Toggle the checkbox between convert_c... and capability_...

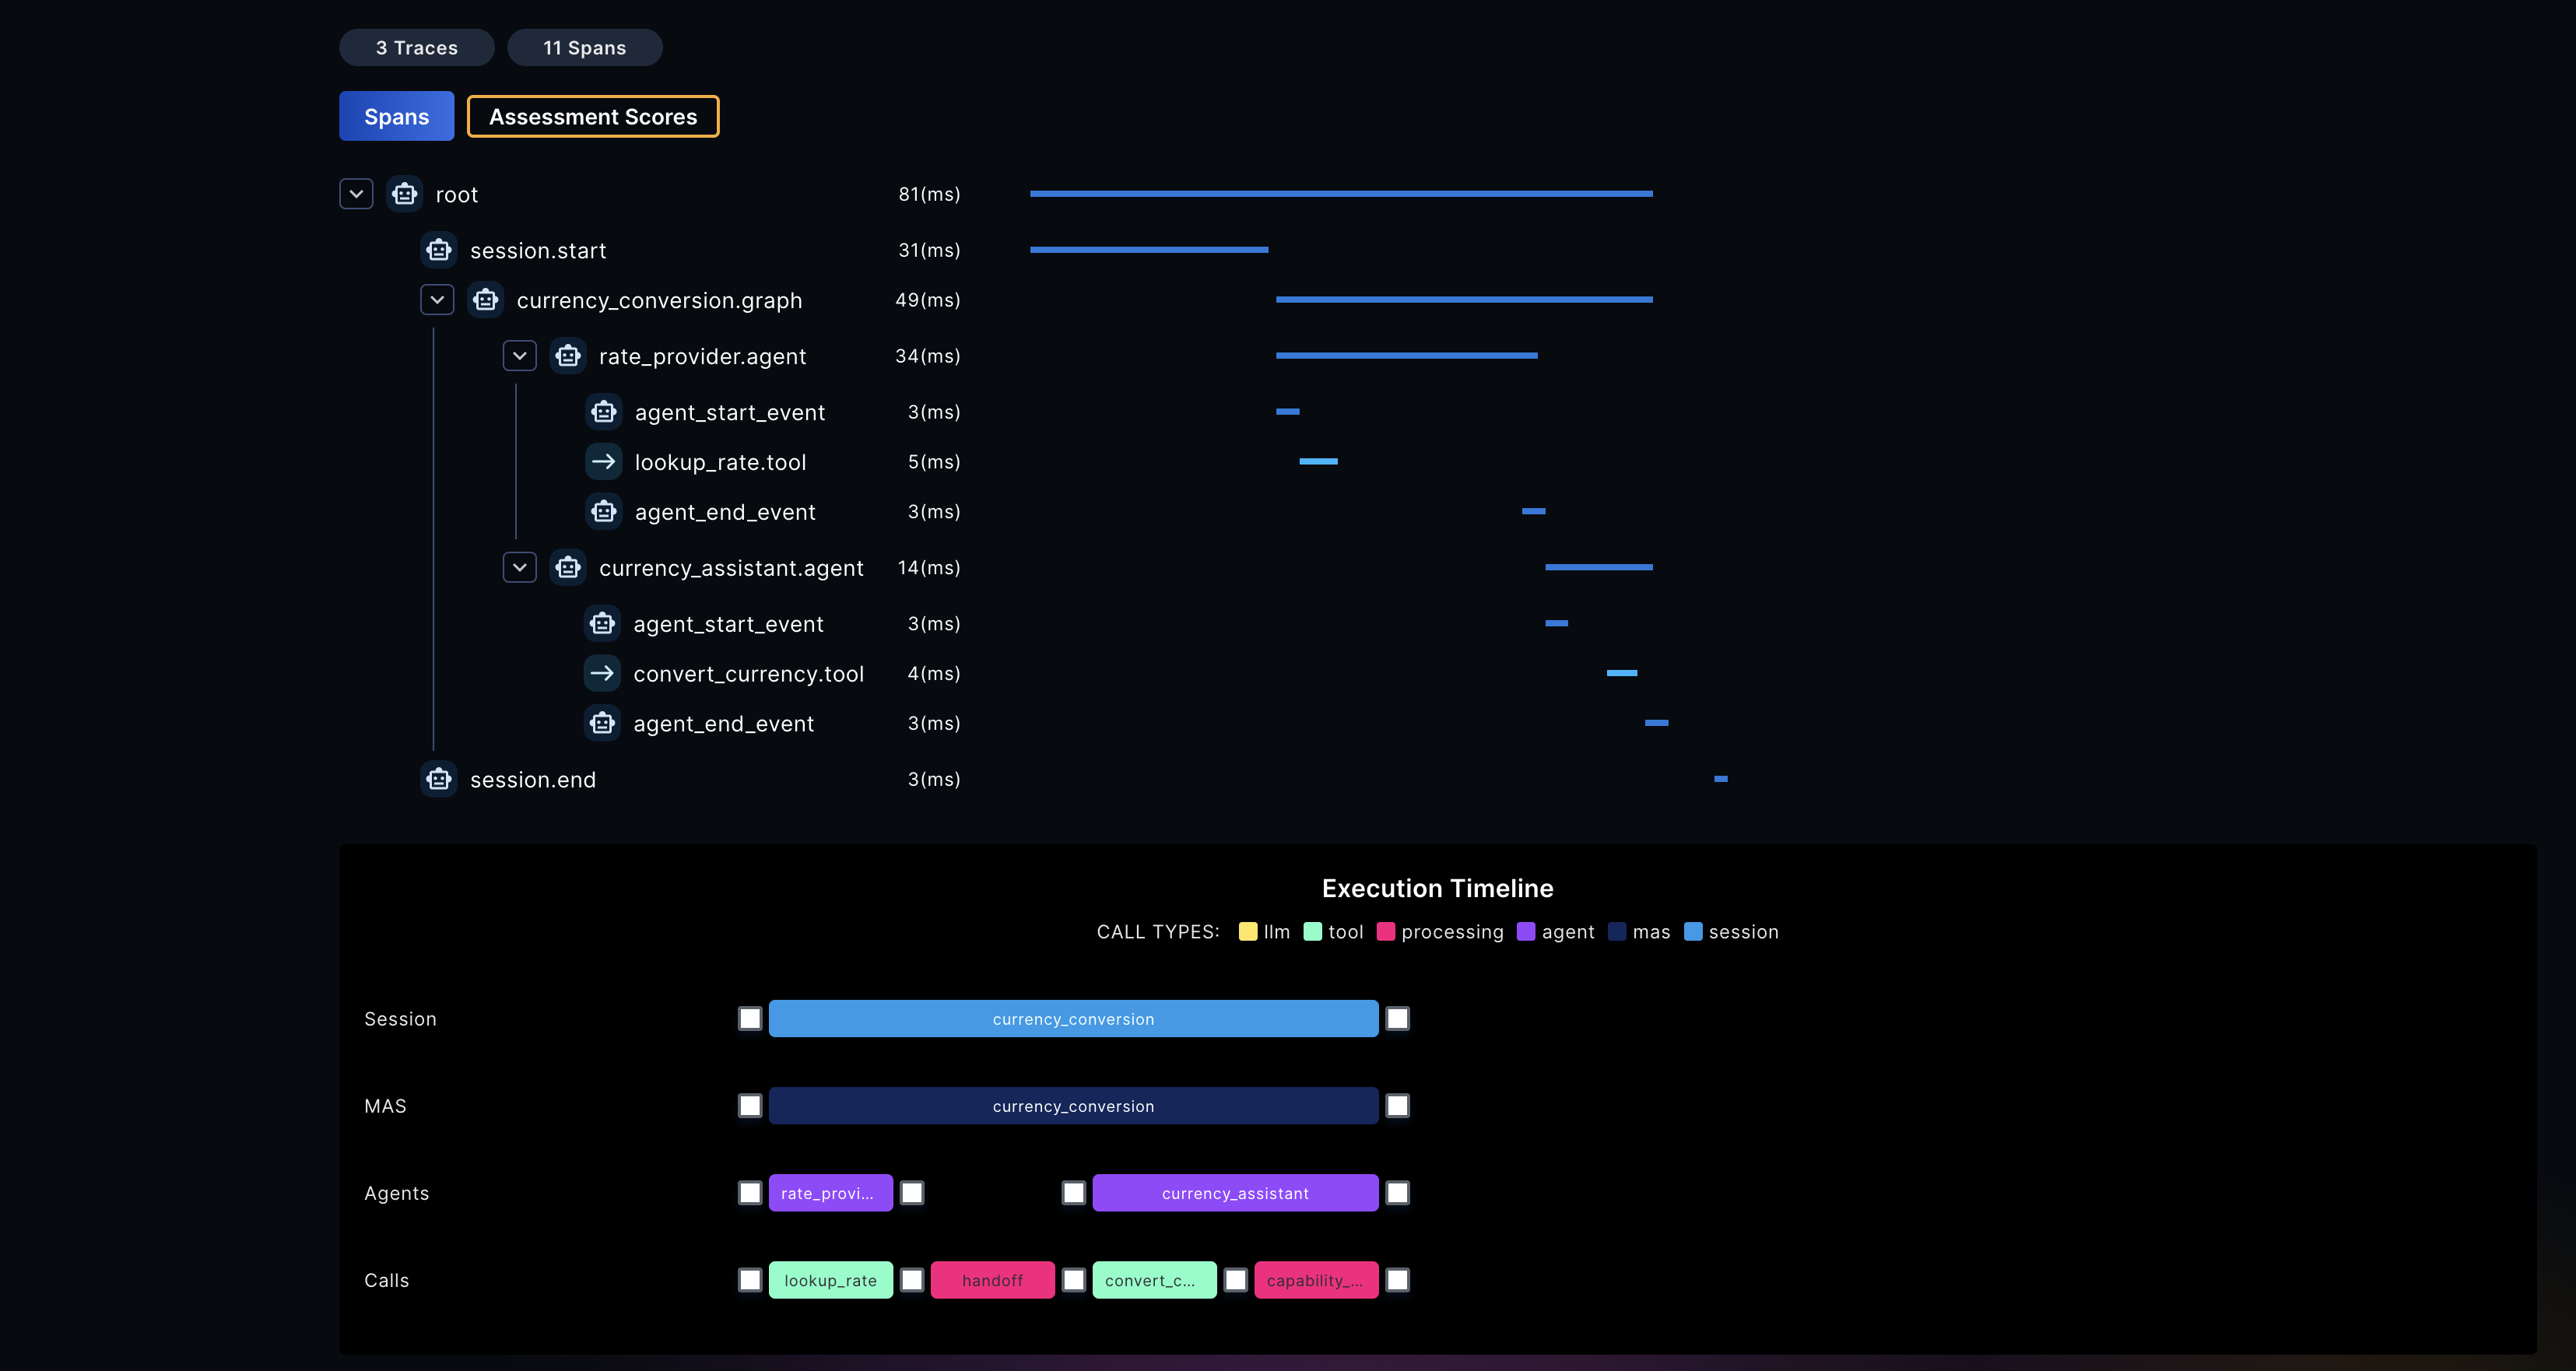click(x=1236, y=1280)
